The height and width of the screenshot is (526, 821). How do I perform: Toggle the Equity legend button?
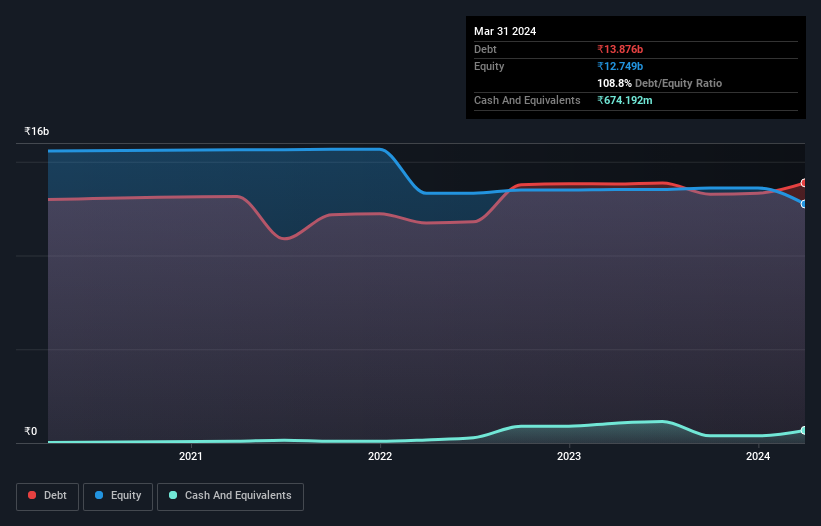118,496
